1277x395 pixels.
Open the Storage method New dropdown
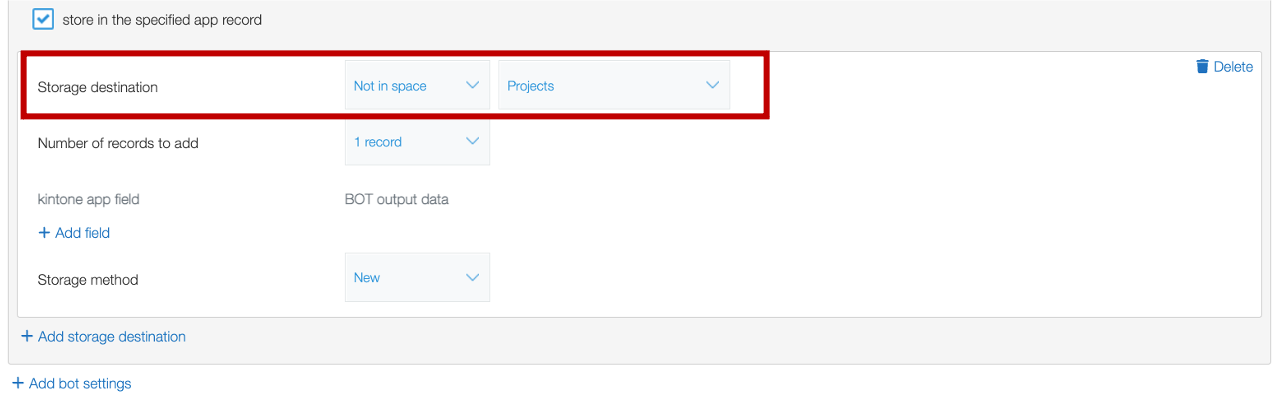point(417,277)
